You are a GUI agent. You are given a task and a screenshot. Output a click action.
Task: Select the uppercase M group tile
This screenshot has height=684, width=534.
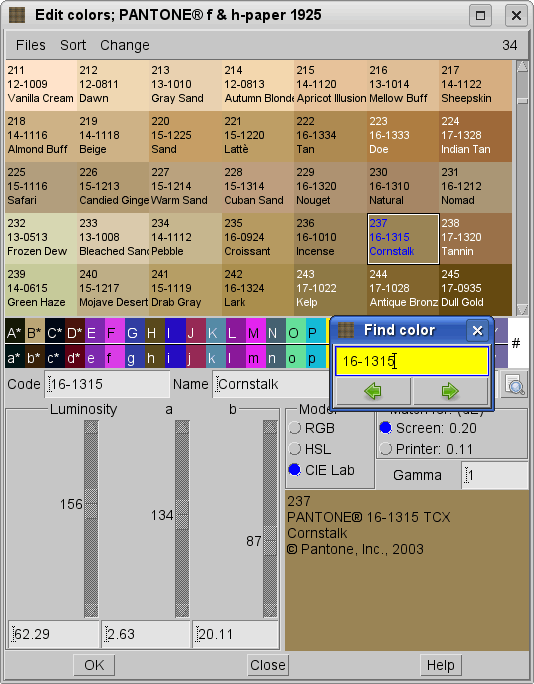coord(256,333)
